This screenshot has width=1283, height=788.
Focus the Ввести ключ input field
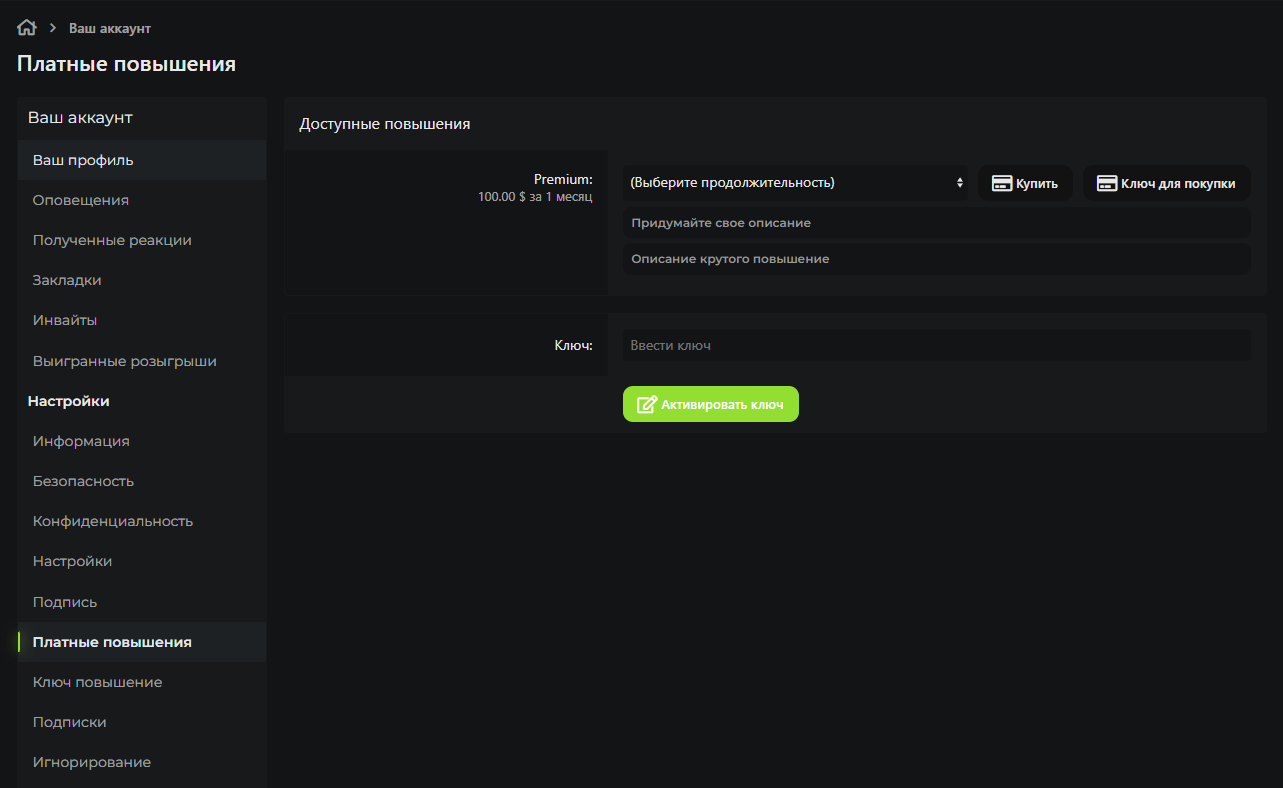point(936,346)
